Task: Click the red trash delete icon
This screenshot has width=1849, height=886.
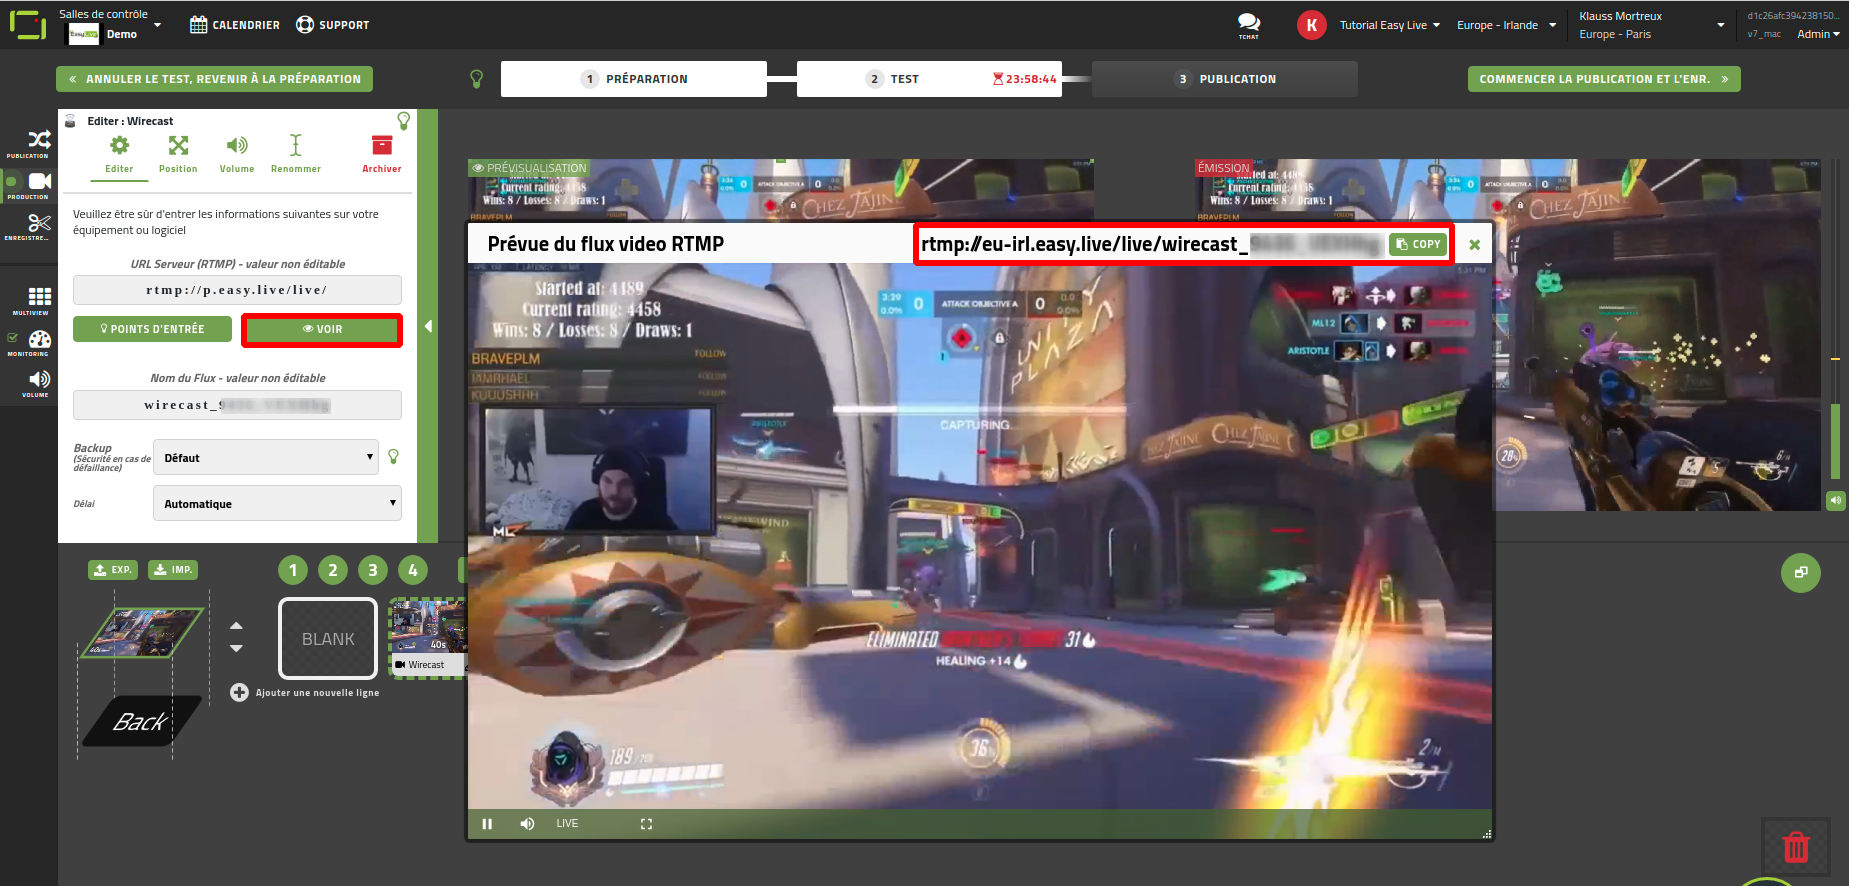Action: click(x=1796, y=847)
